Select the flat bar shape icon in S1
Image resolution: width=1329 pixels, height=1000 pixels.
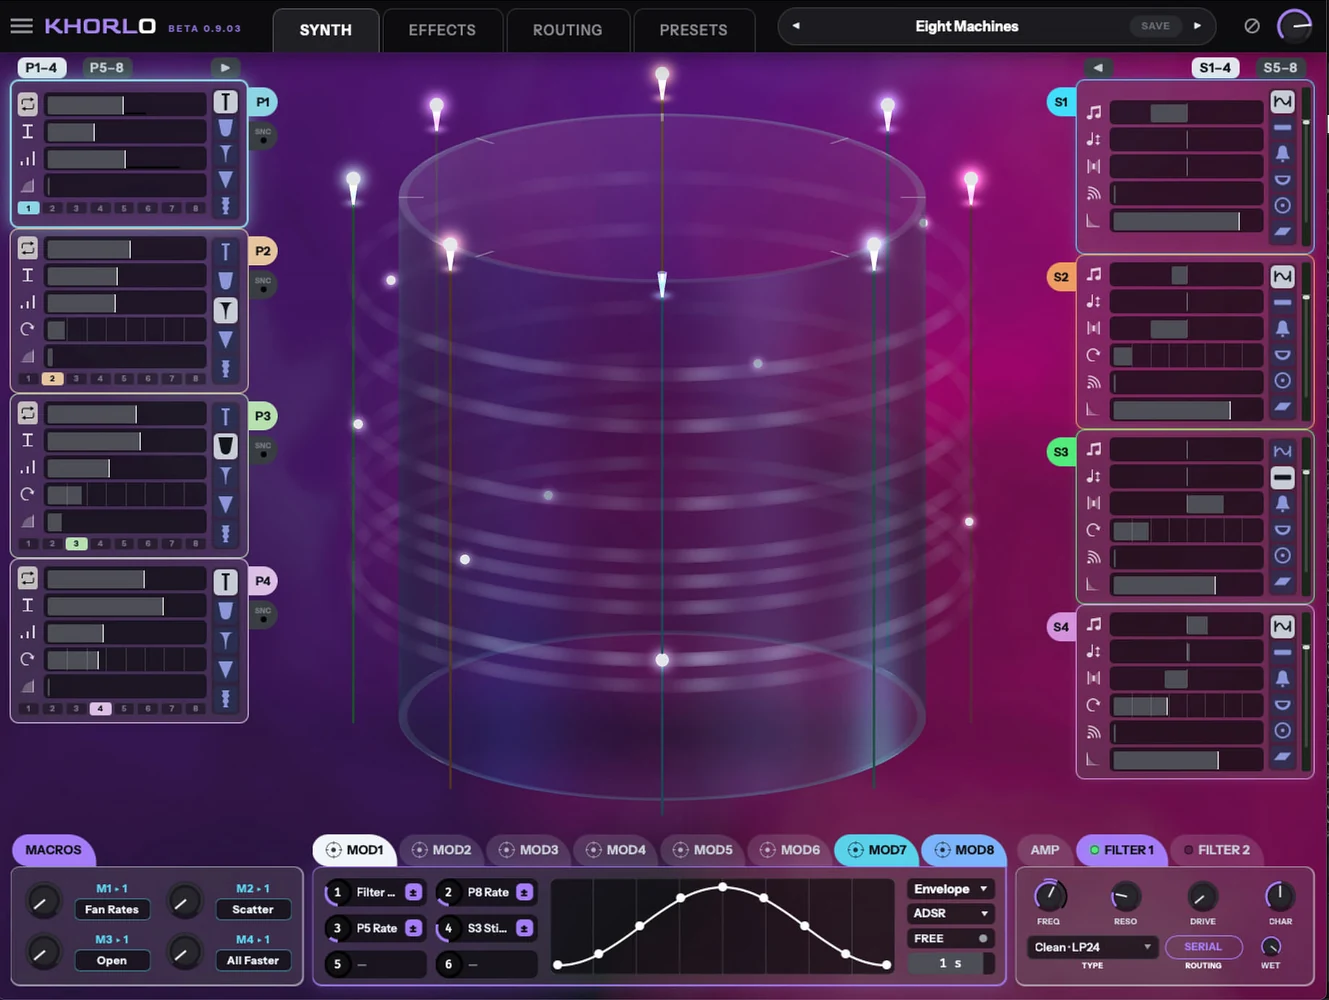pos(1282,128)
